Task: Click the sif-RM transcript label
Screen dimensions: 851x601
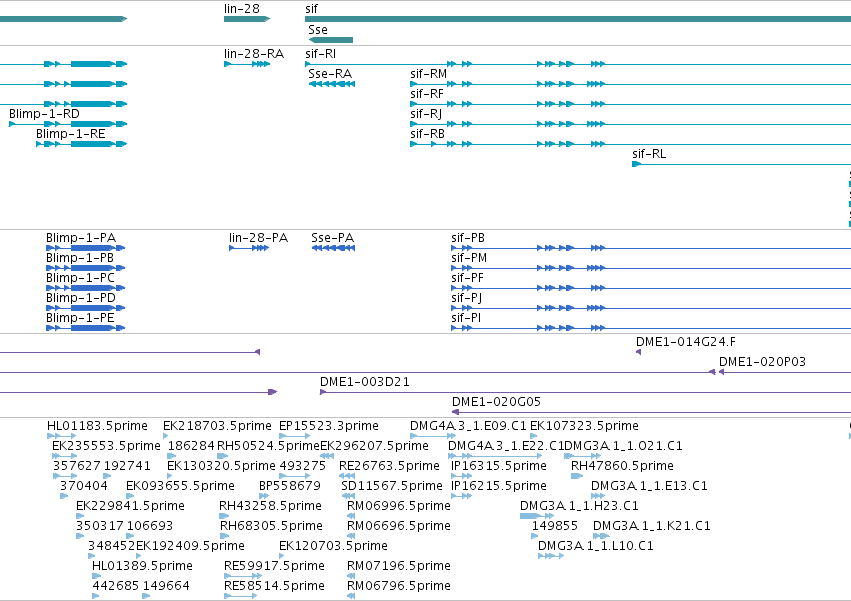Action: (x=428, y=73)
